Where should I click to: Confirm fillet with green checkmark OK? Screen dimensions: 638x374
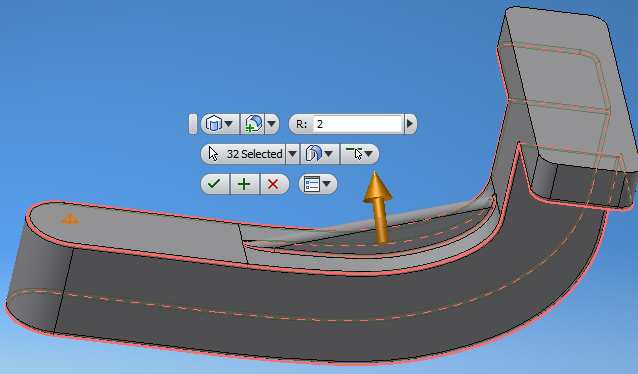[214, 184]
